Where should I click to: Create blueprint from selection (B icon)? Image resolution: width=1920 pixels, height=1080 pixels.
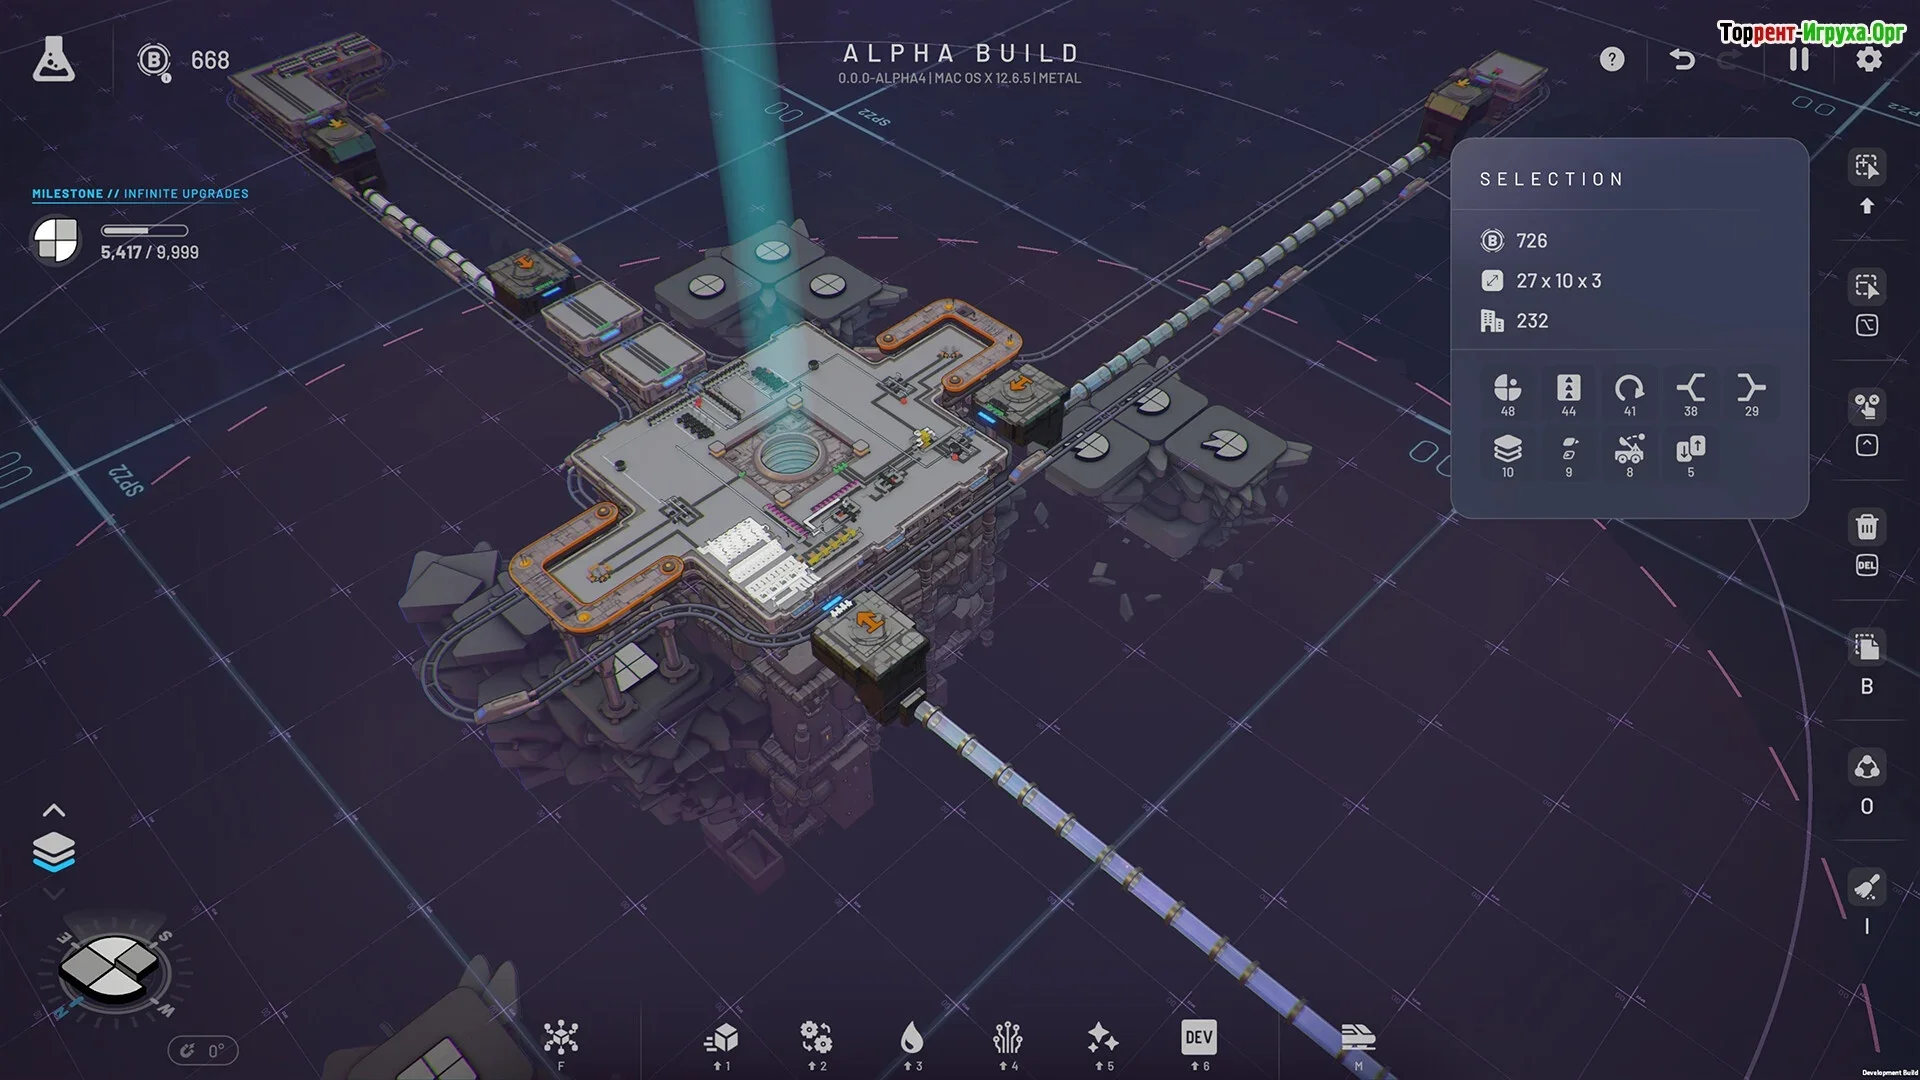click(1866, 648)
